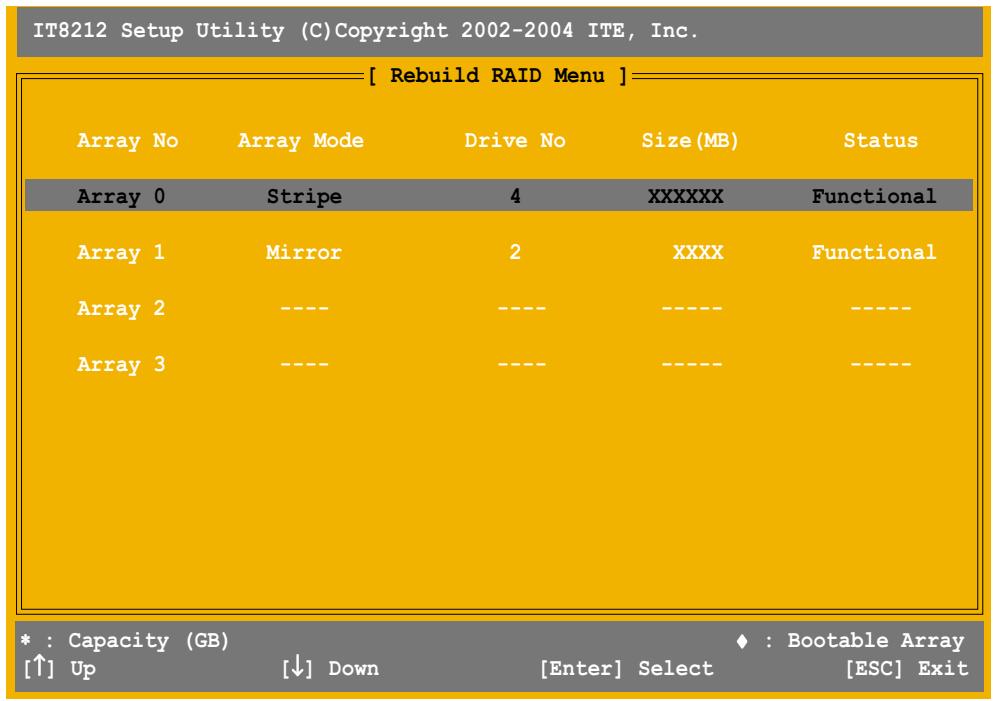Click Array 3 empty status dashes
The image size is (993, 701).
coord(881,364)
